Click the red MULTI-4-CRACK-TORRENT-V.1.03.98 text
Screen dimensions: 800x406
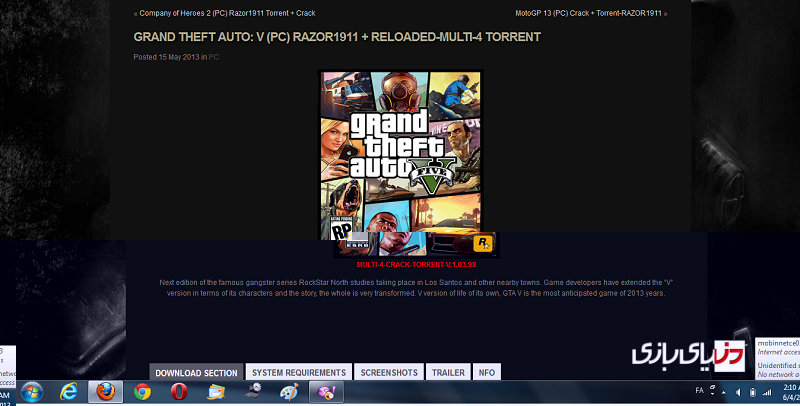(x=416, y=265)
